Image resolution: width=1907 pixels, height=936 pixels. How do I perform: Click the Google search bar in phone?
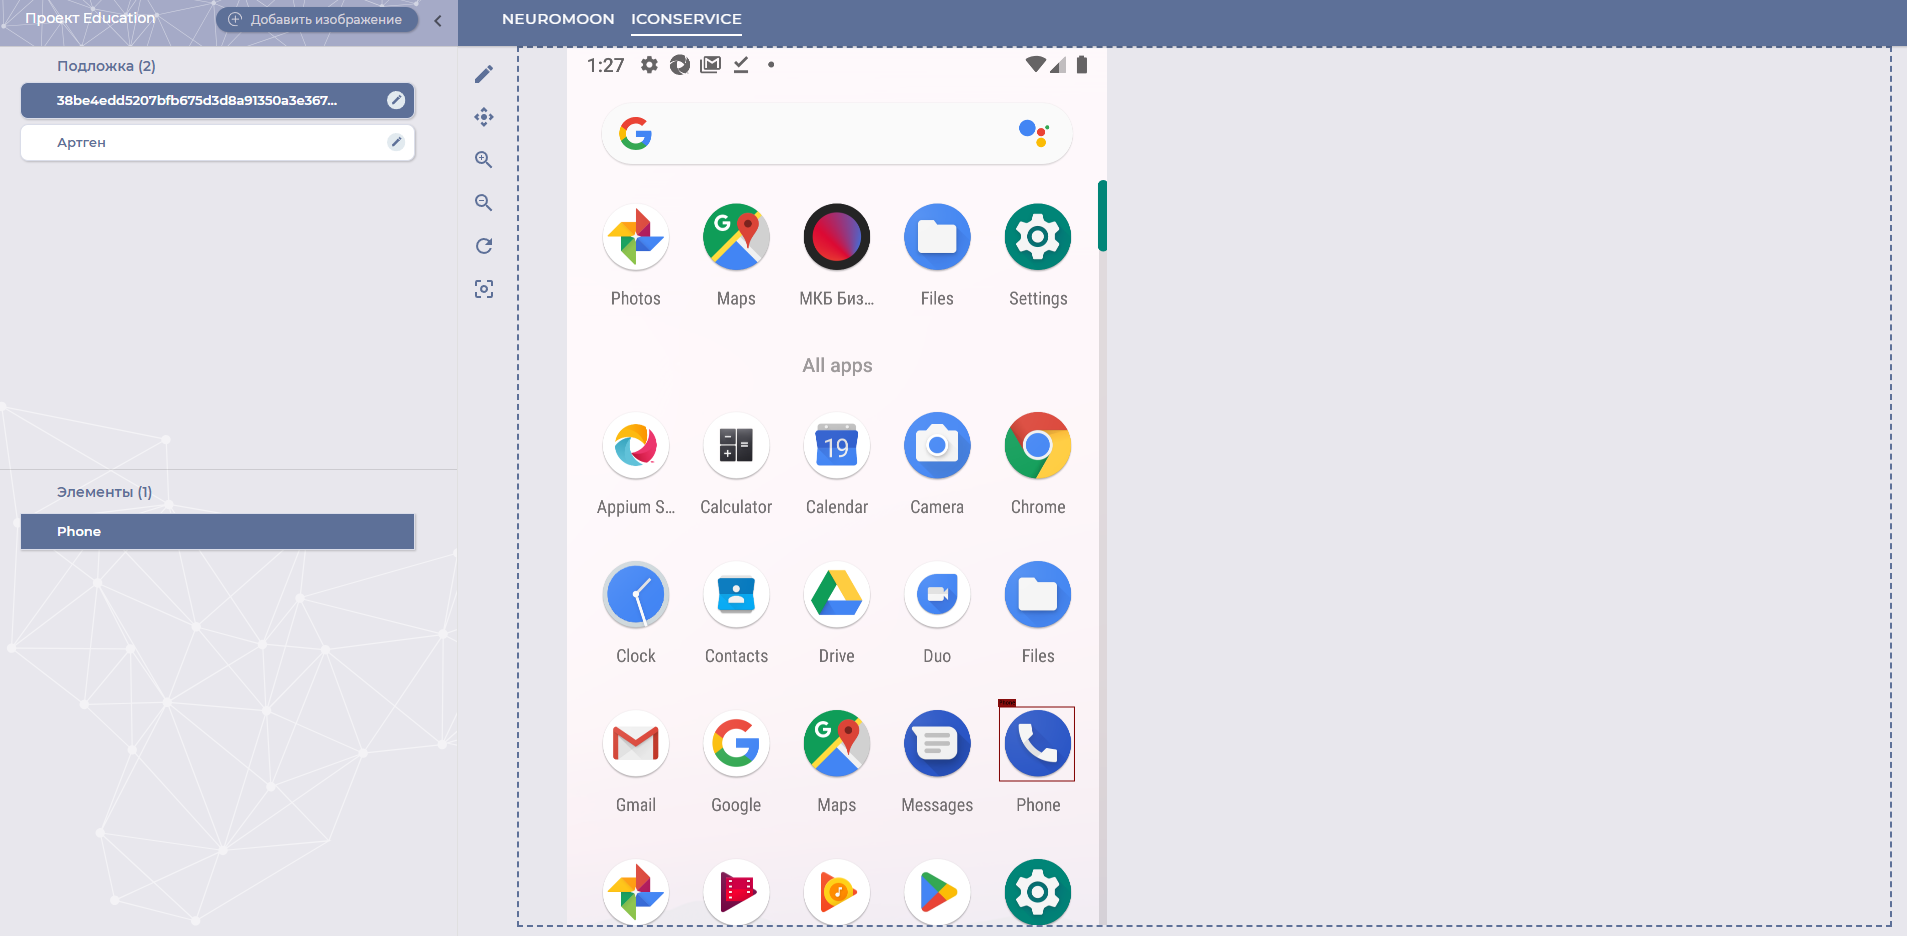(x=837, y=133)
